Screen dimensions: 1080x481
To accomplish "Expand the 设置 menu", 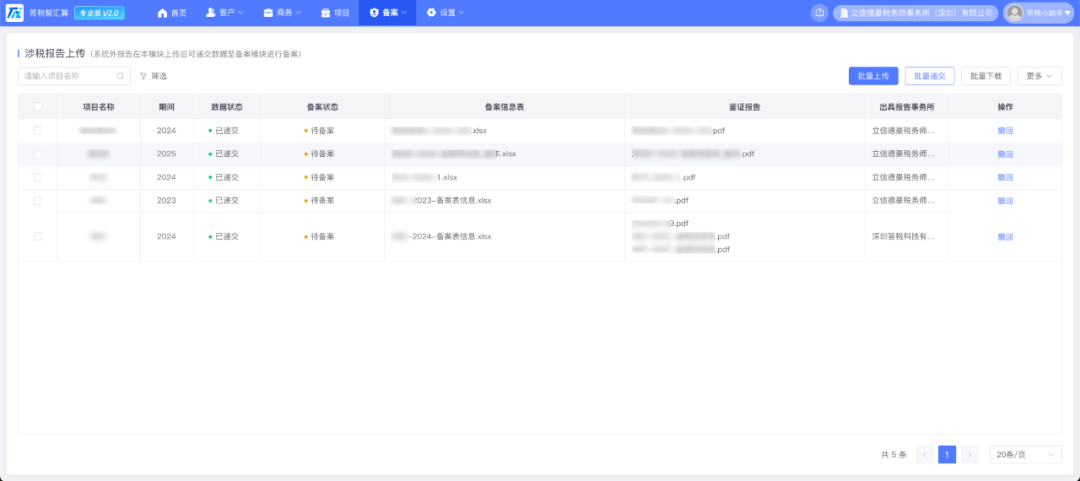I will click(x=444, y=12).
